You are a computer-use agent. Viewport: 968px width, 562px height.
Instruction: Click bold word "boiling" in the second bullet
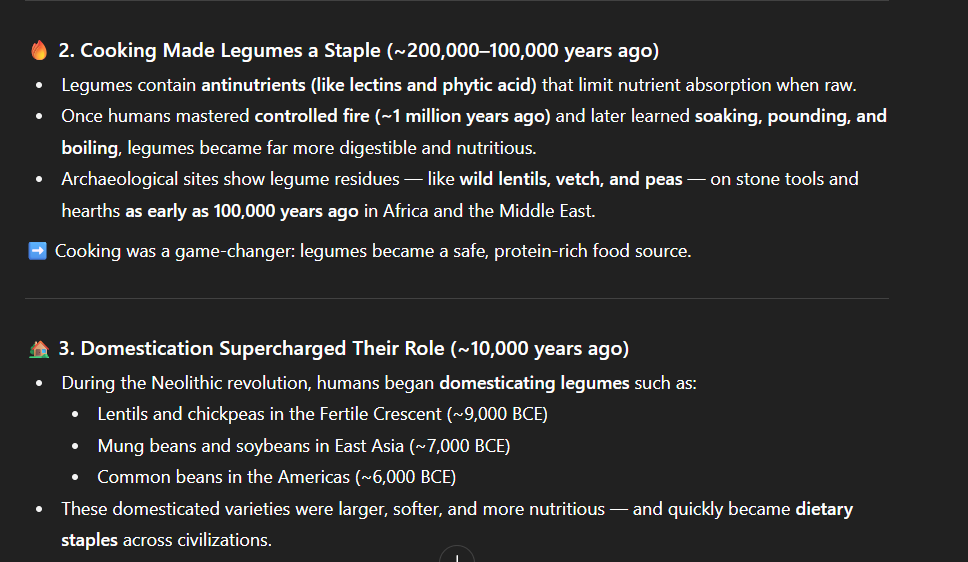point(88,148)
